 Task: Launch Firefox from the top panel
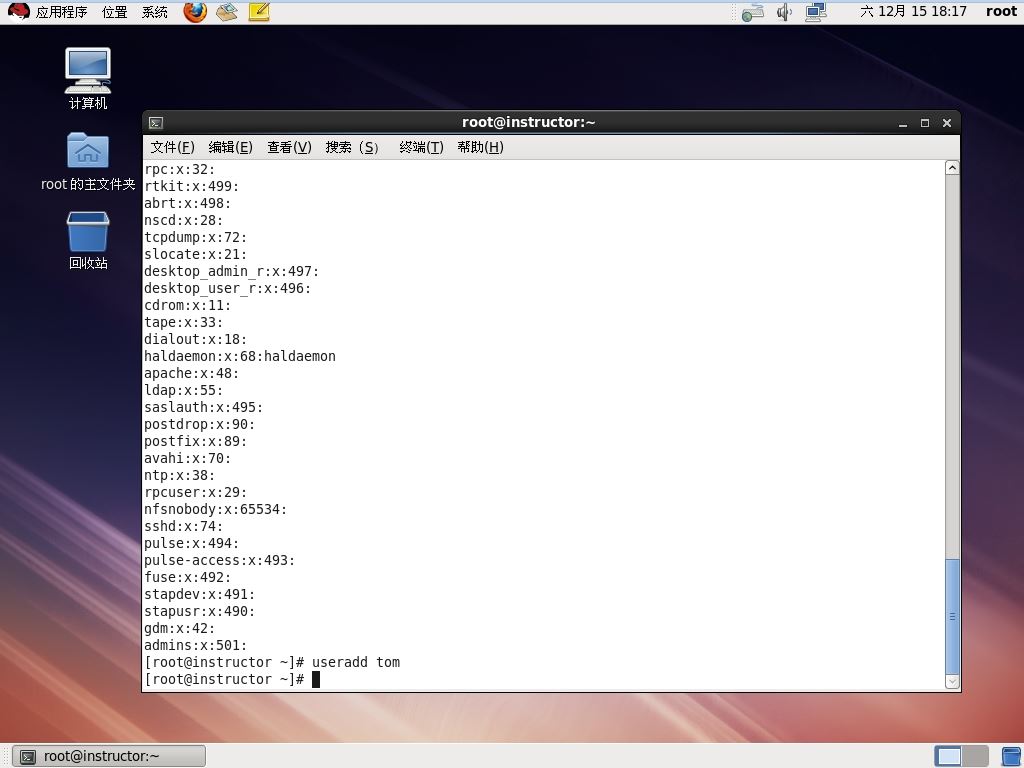click(195, 12)
